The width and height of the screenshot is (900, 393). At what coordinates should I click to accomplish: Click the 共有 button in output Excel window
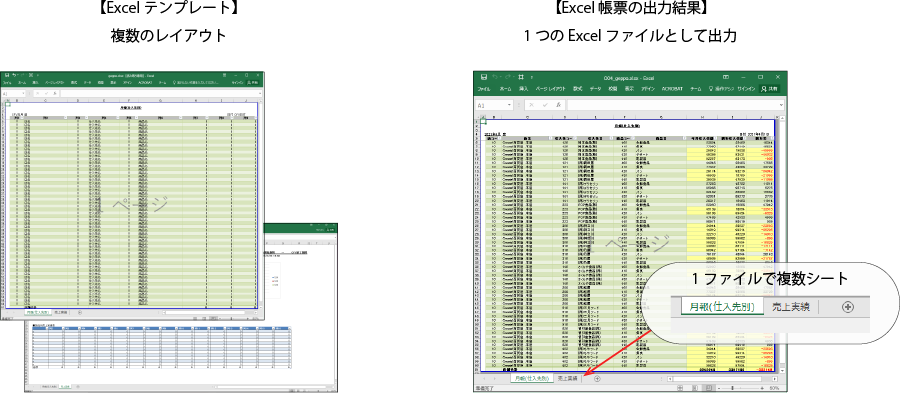pyautogui.click(x=769, y=89)
